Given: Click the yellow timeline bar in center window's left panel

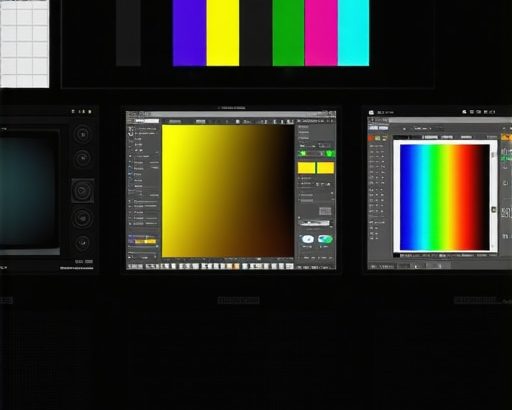Looking at the screenshot, I should 146,241.
